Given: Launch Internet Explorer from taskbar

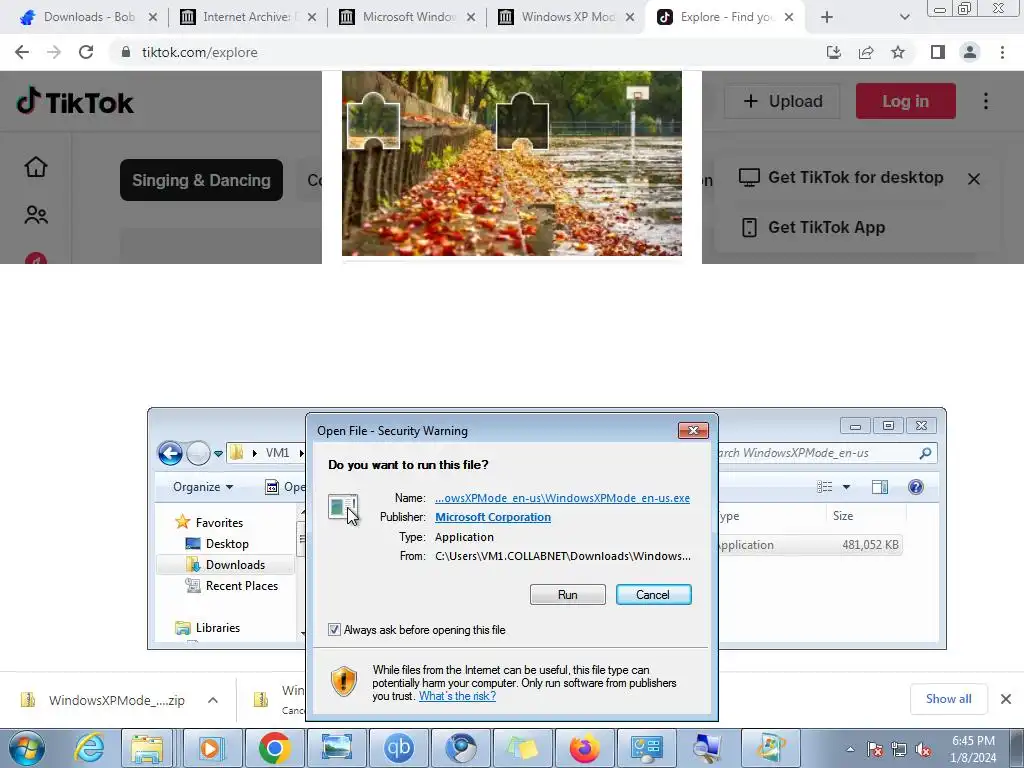Looking at the screenshot, I should 89,748.
